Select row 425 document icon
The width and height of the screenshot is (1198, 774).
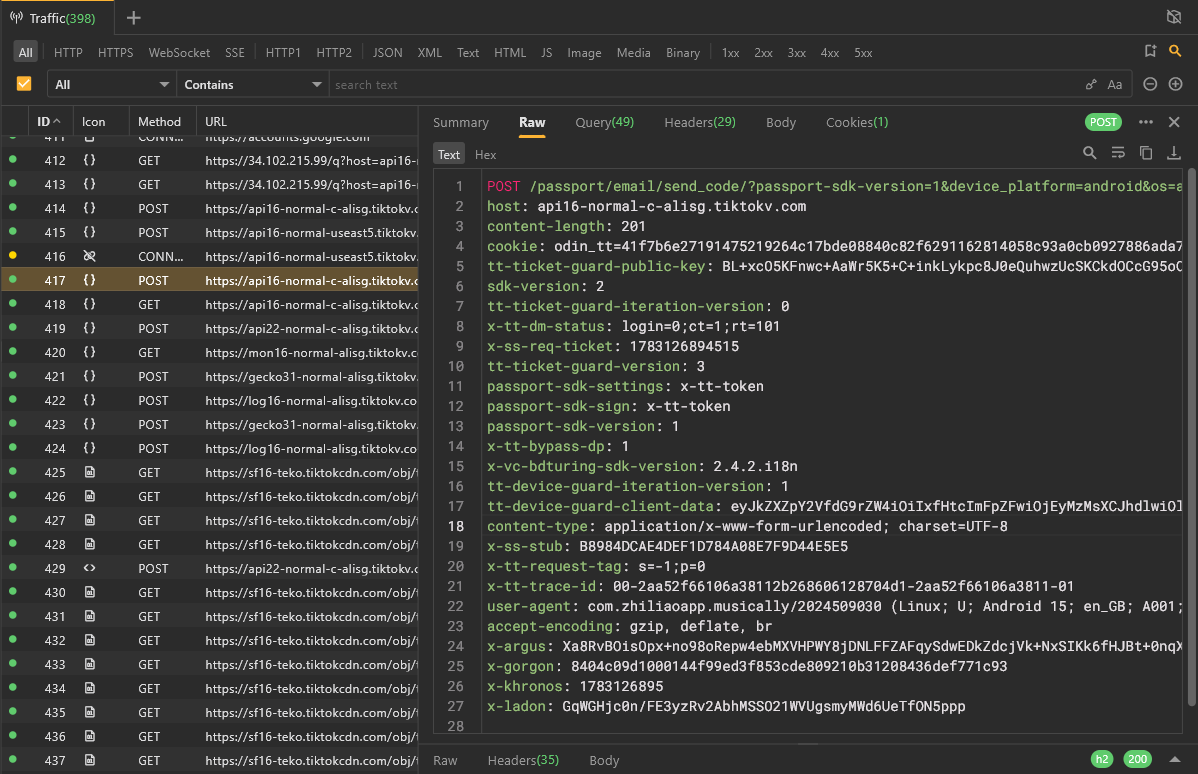89,472
